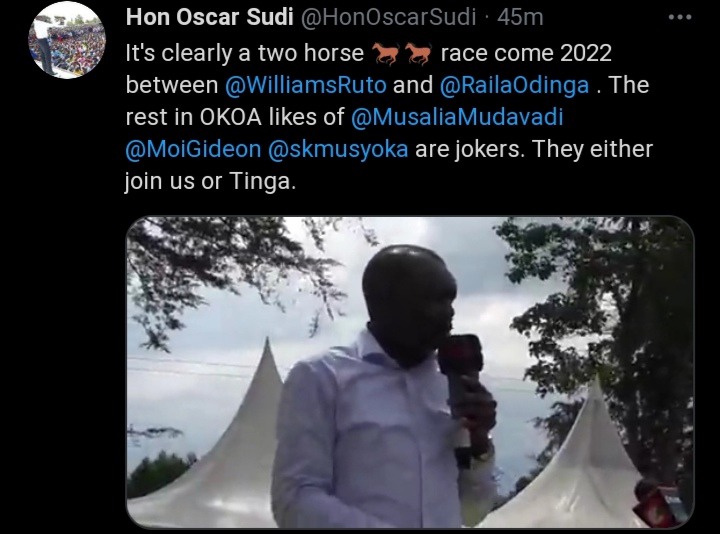Click the first horse emoji in tweet
This screenshot has width=720, height=534.
coord(385,54)
